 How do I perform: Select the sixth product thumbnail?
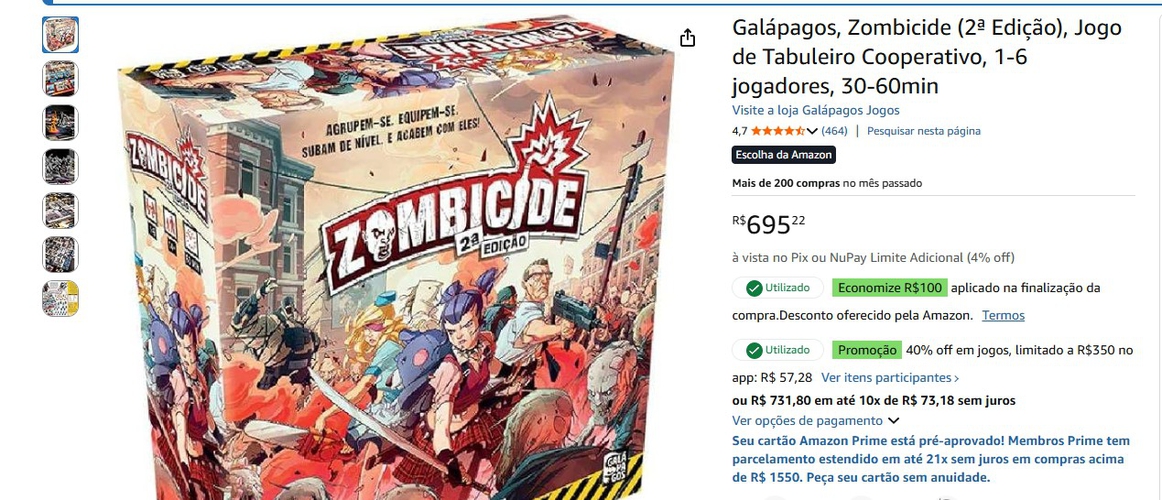(61, 255)
